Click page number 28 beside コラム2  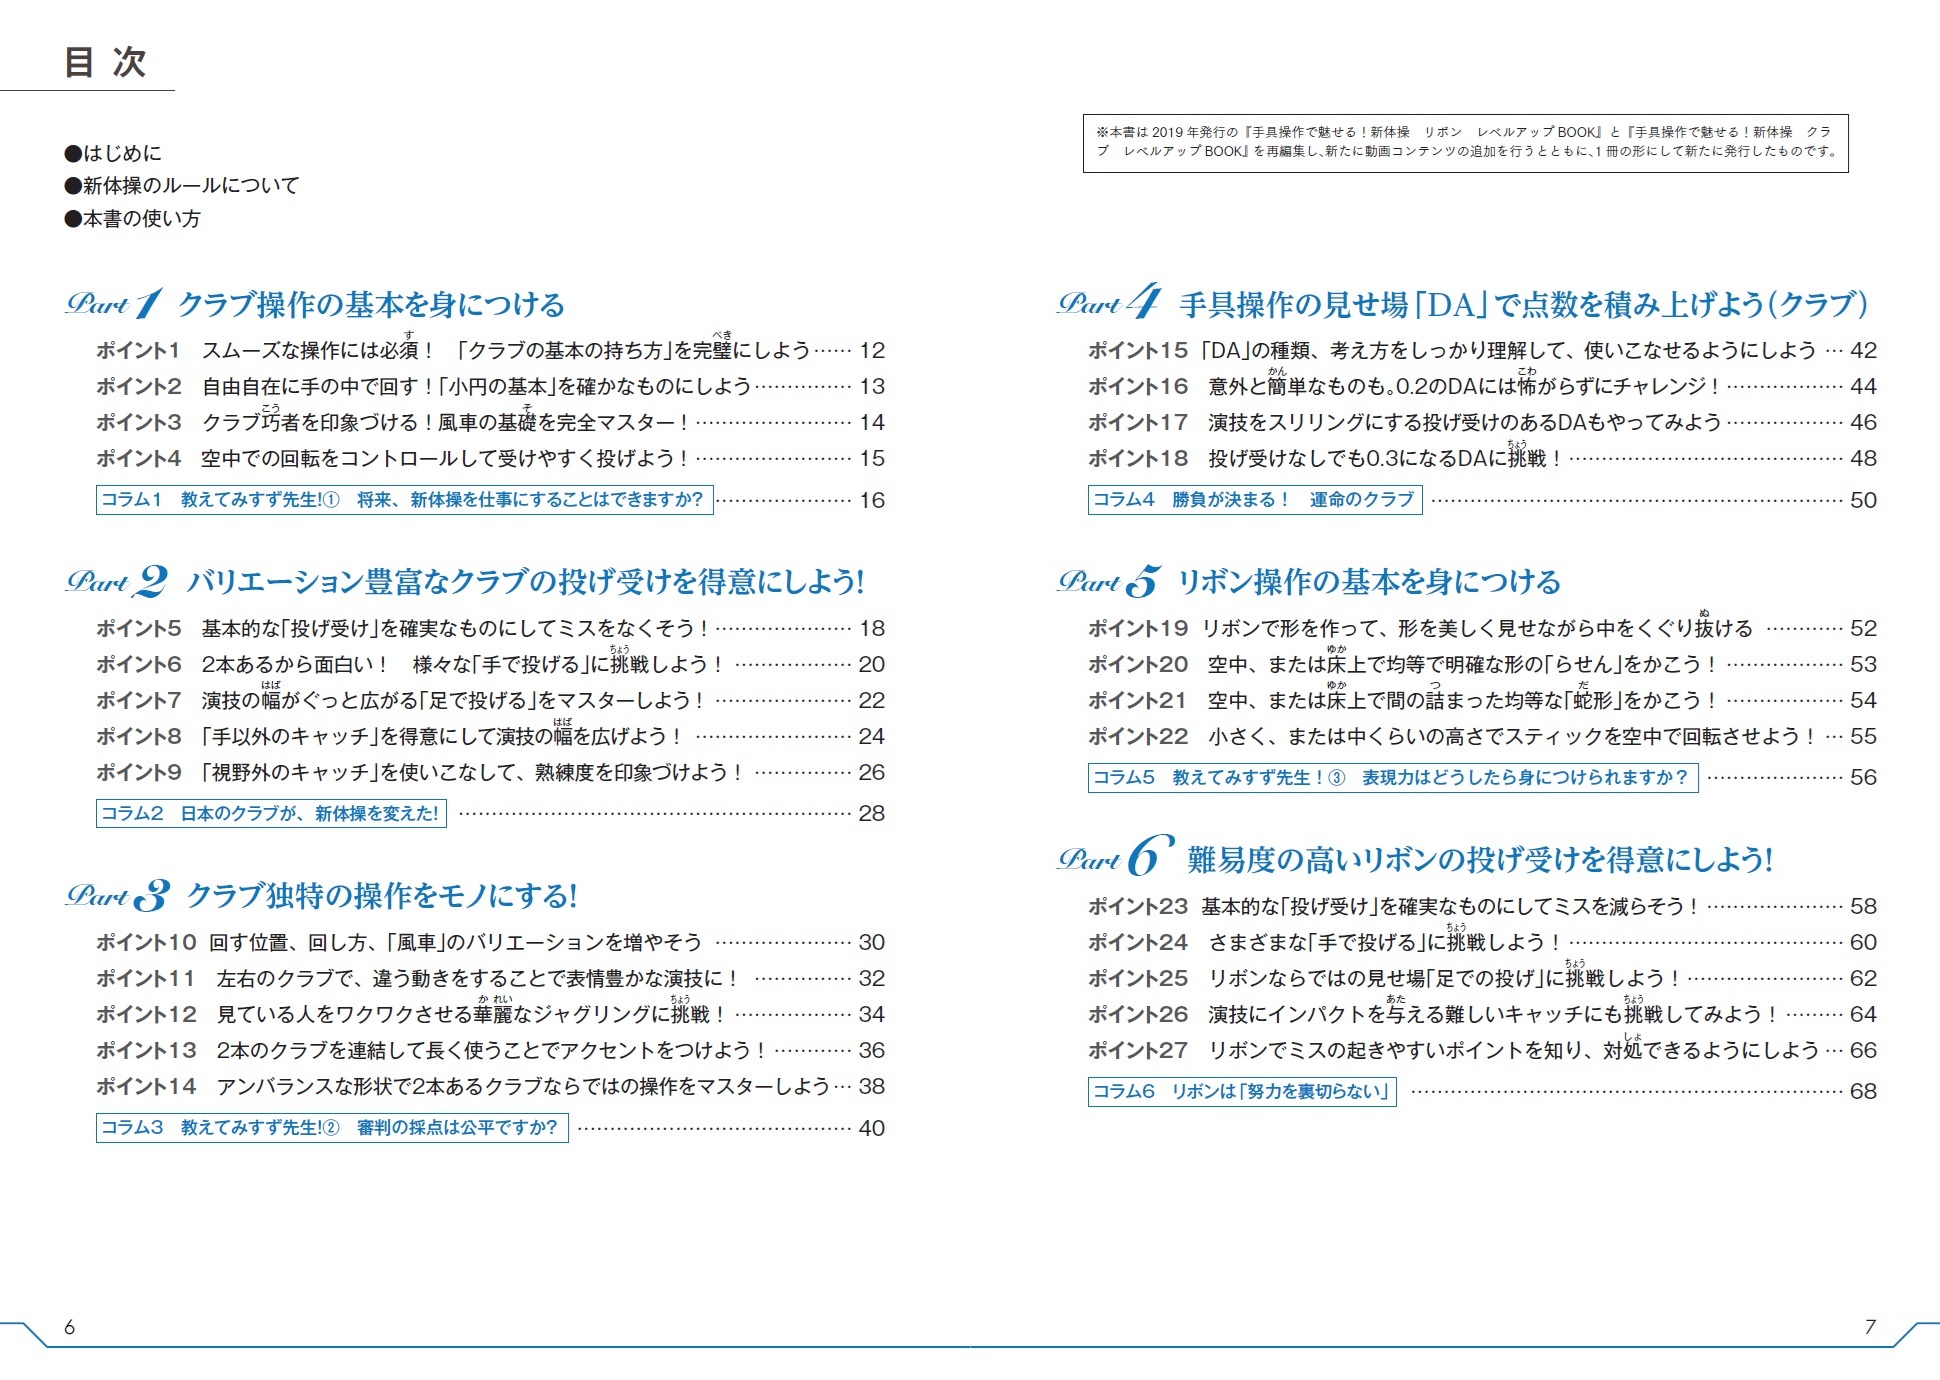coord(872,813)
